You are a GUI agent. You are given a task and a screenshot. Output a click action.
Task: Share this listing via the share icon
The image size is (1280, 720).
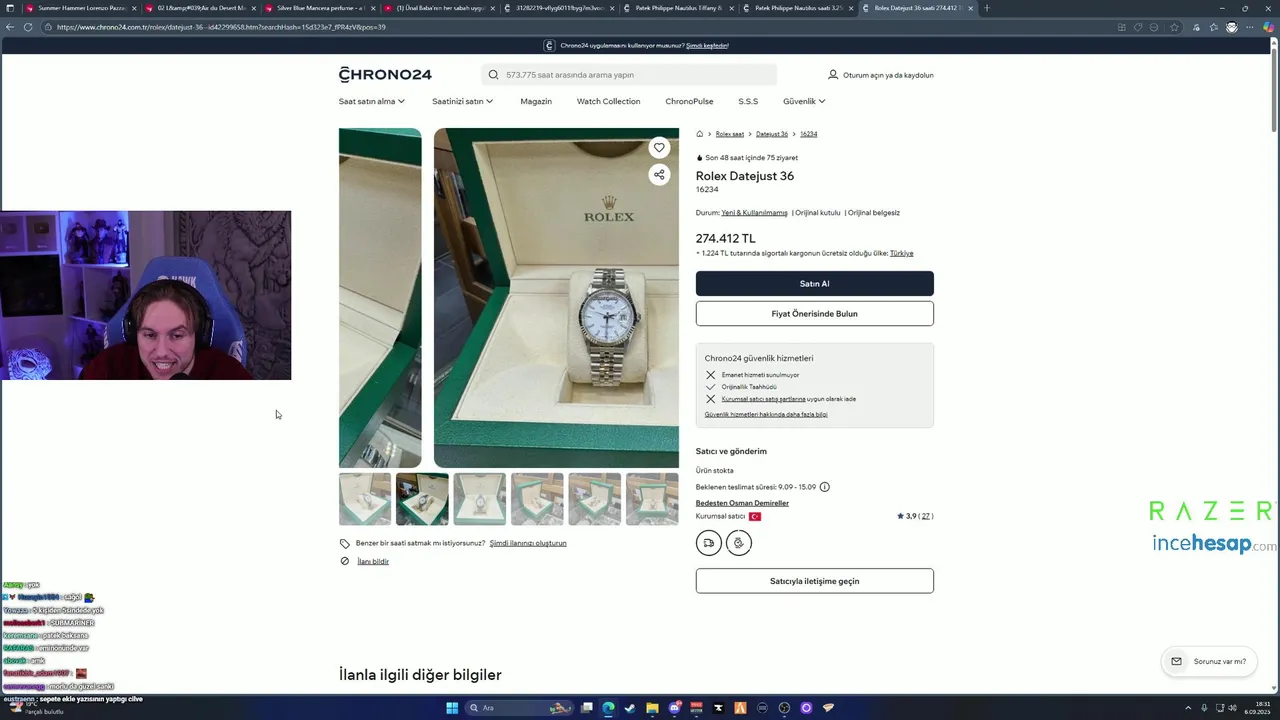pos(659,174)
